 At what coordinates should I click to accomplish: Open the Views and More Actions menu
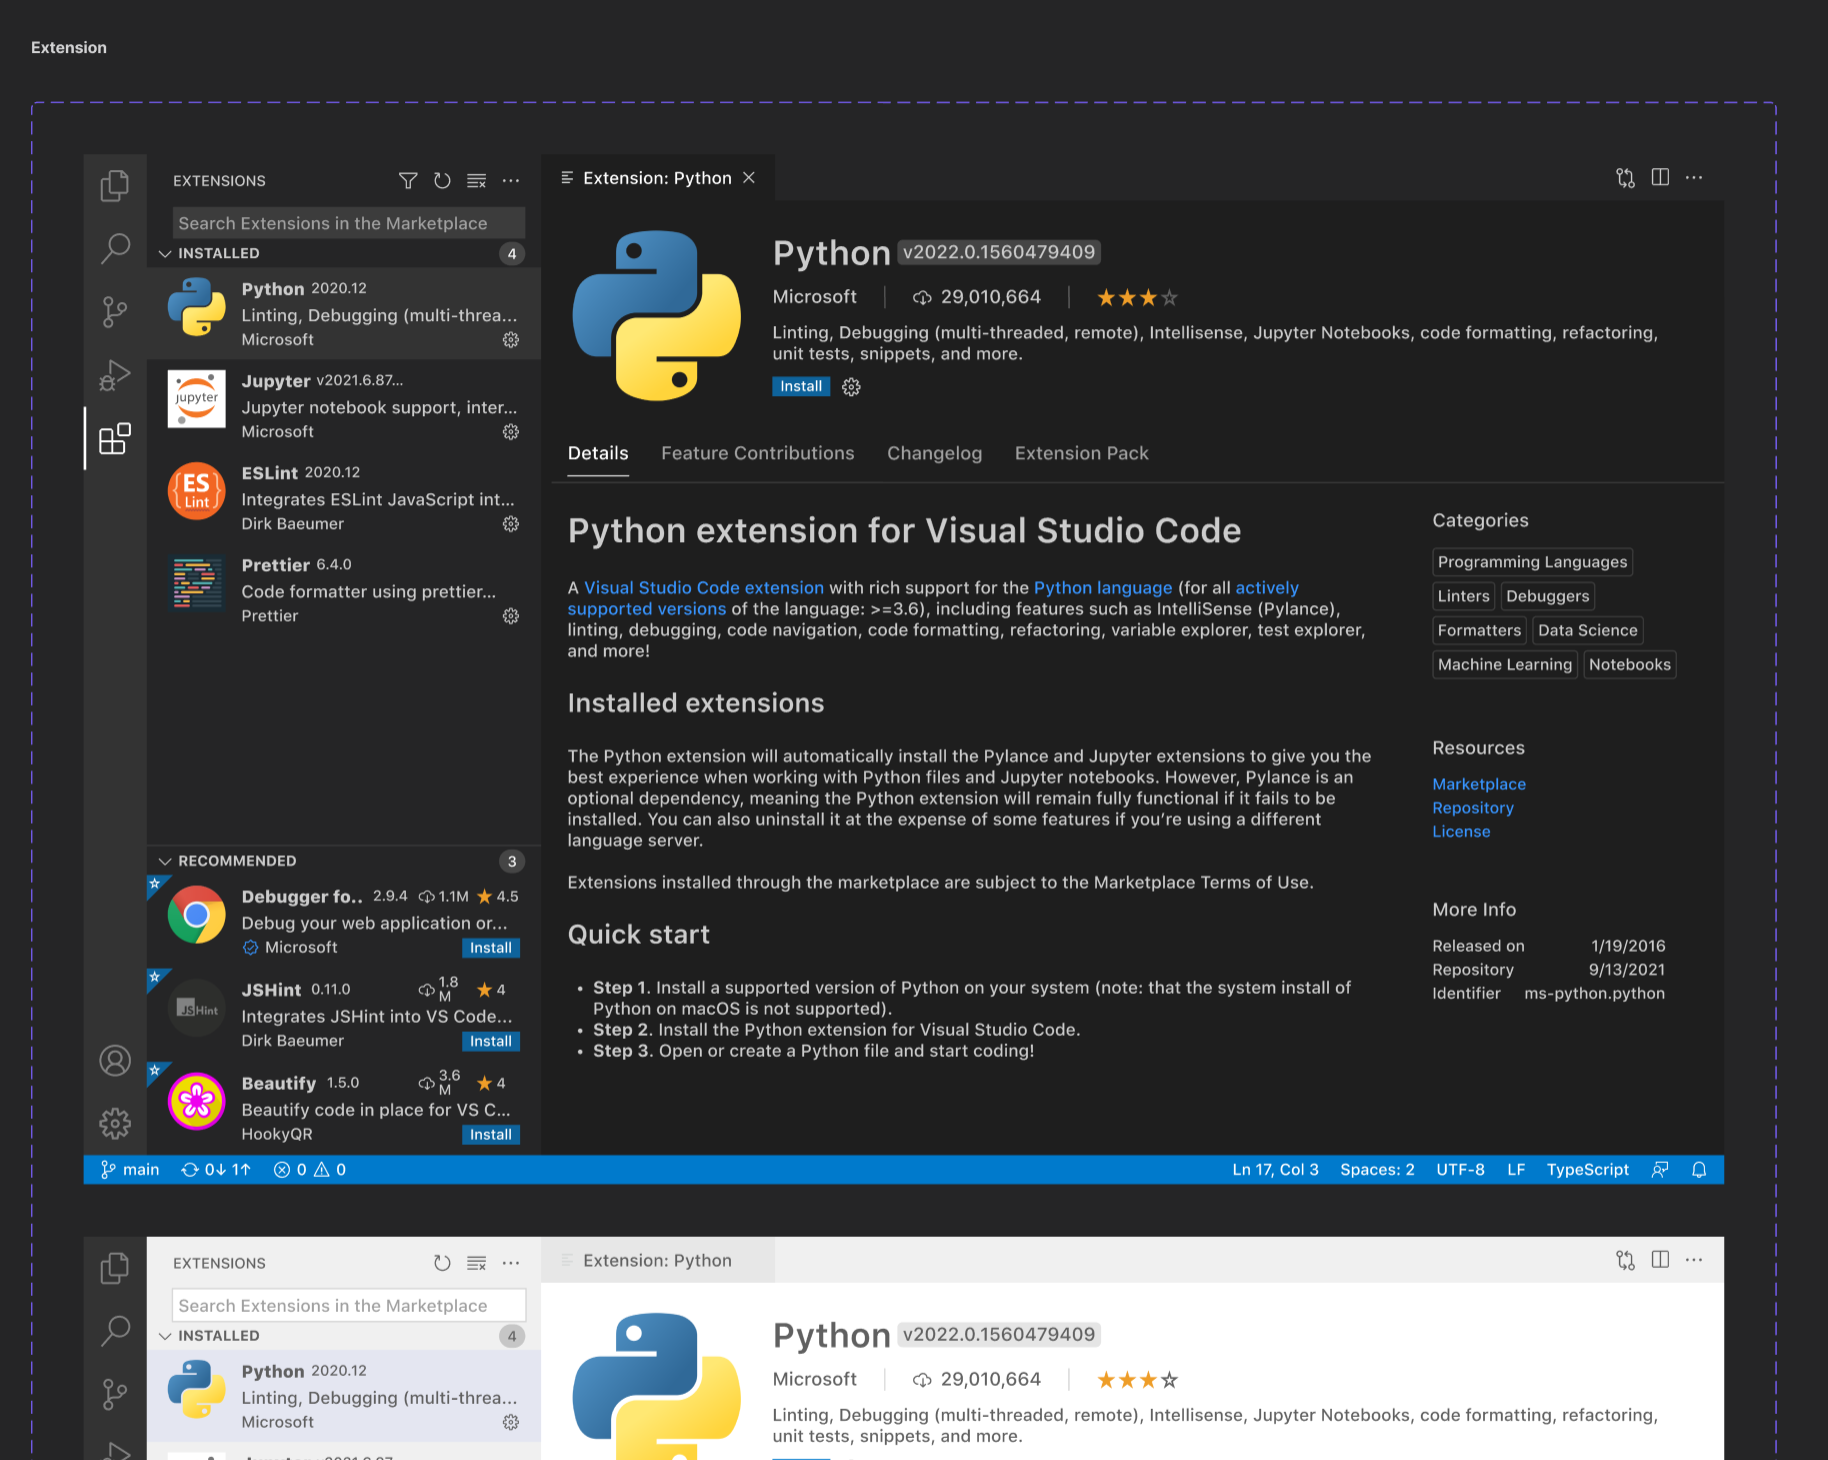[511, 181]
